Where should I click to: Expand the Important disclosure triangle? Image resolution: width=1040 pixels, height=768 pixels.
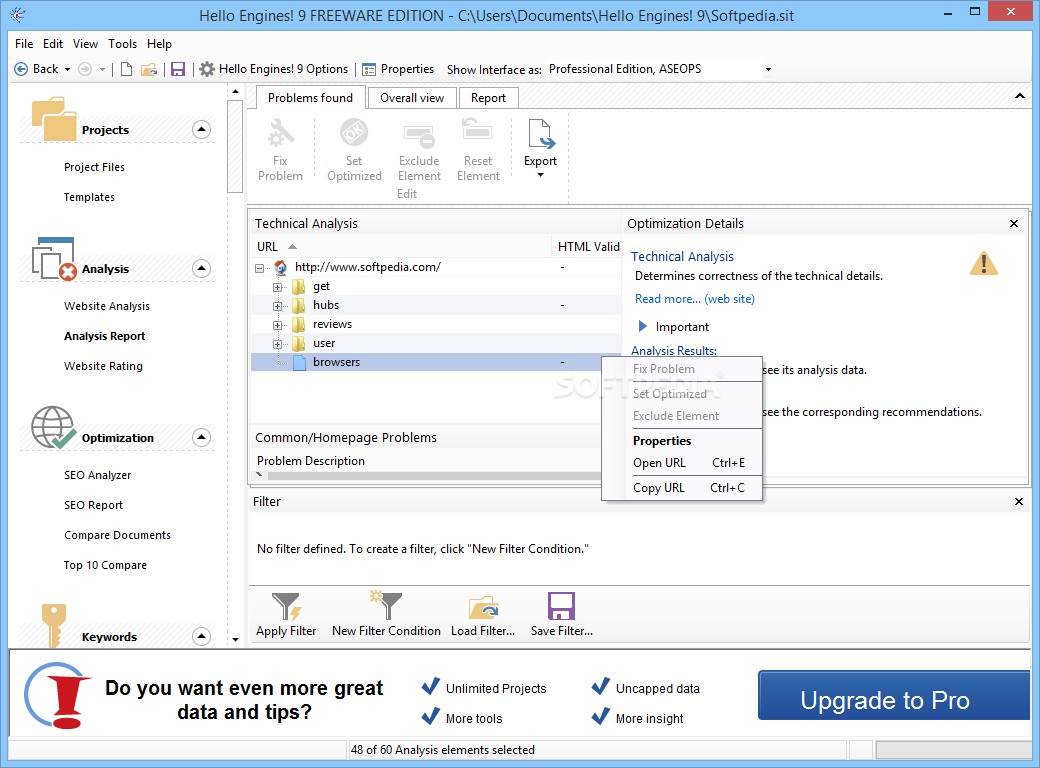point(642,326)
